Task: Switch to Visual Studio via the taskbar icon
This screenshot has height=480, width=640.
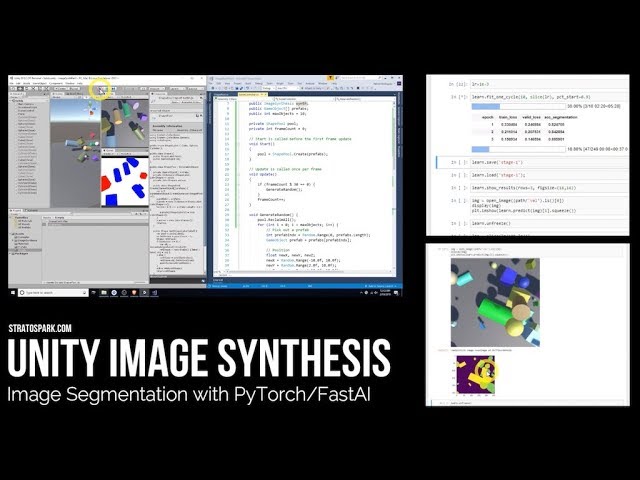Action: (x=154, y=293)
